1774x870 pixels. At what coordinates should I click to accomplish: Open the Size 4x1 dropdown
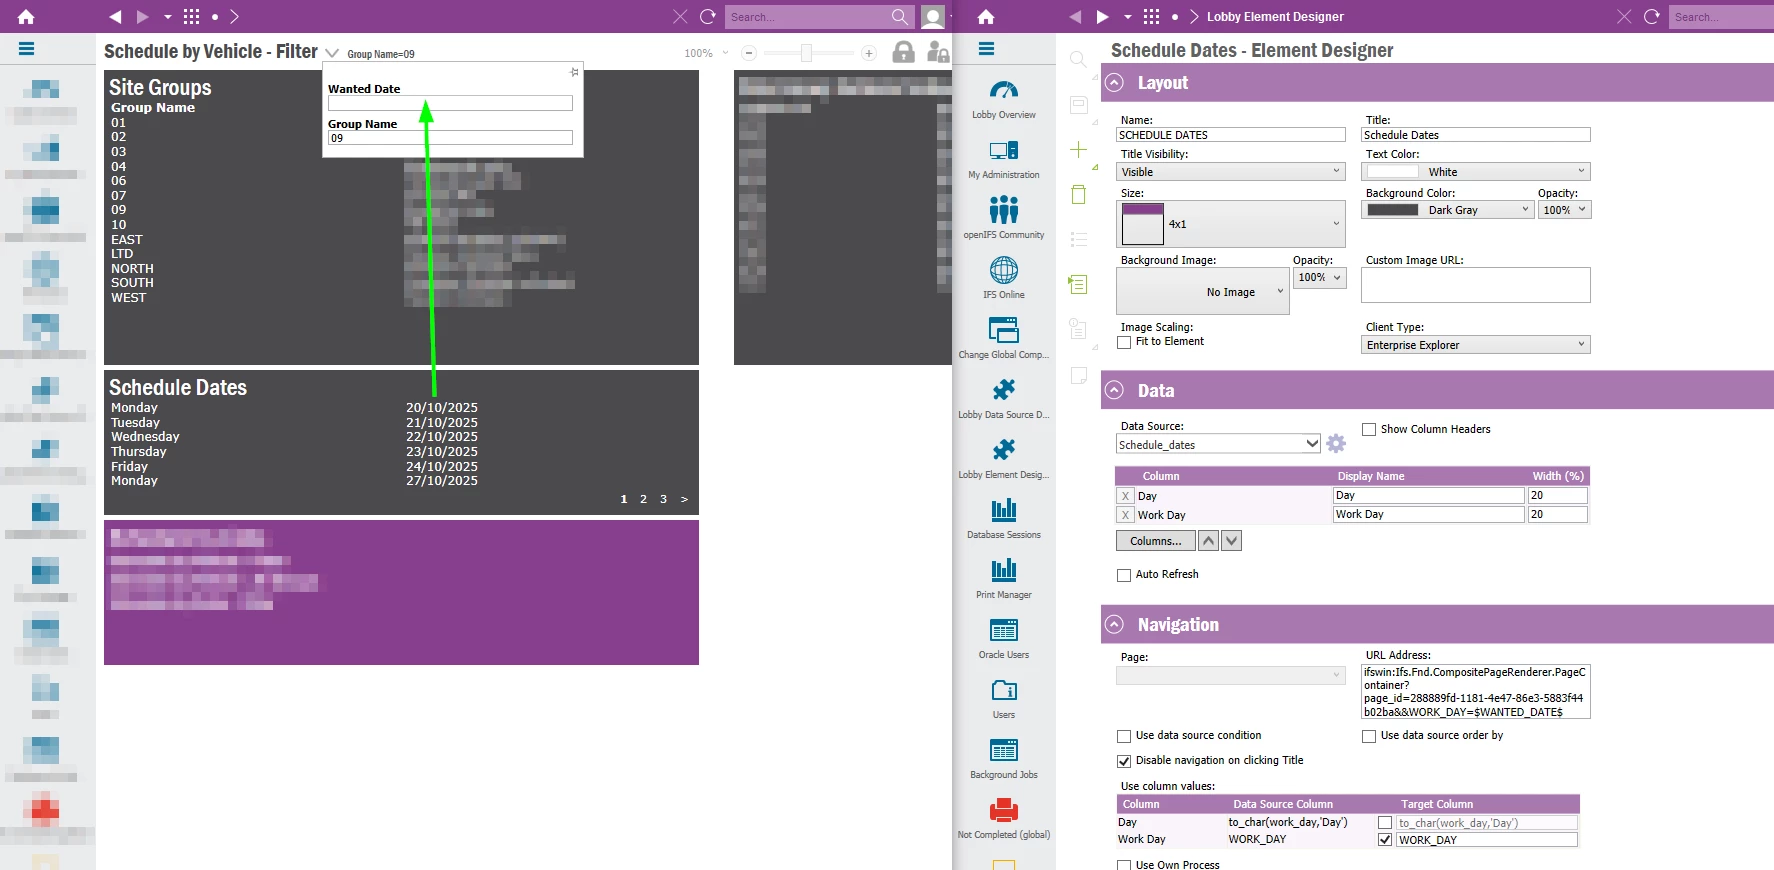click(x=1231, y=224)
